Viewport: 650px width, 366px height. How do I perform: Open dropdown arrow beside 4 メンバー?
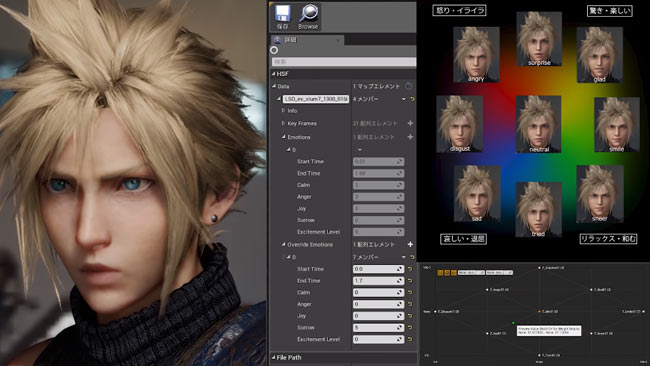[x=403, y=99]
